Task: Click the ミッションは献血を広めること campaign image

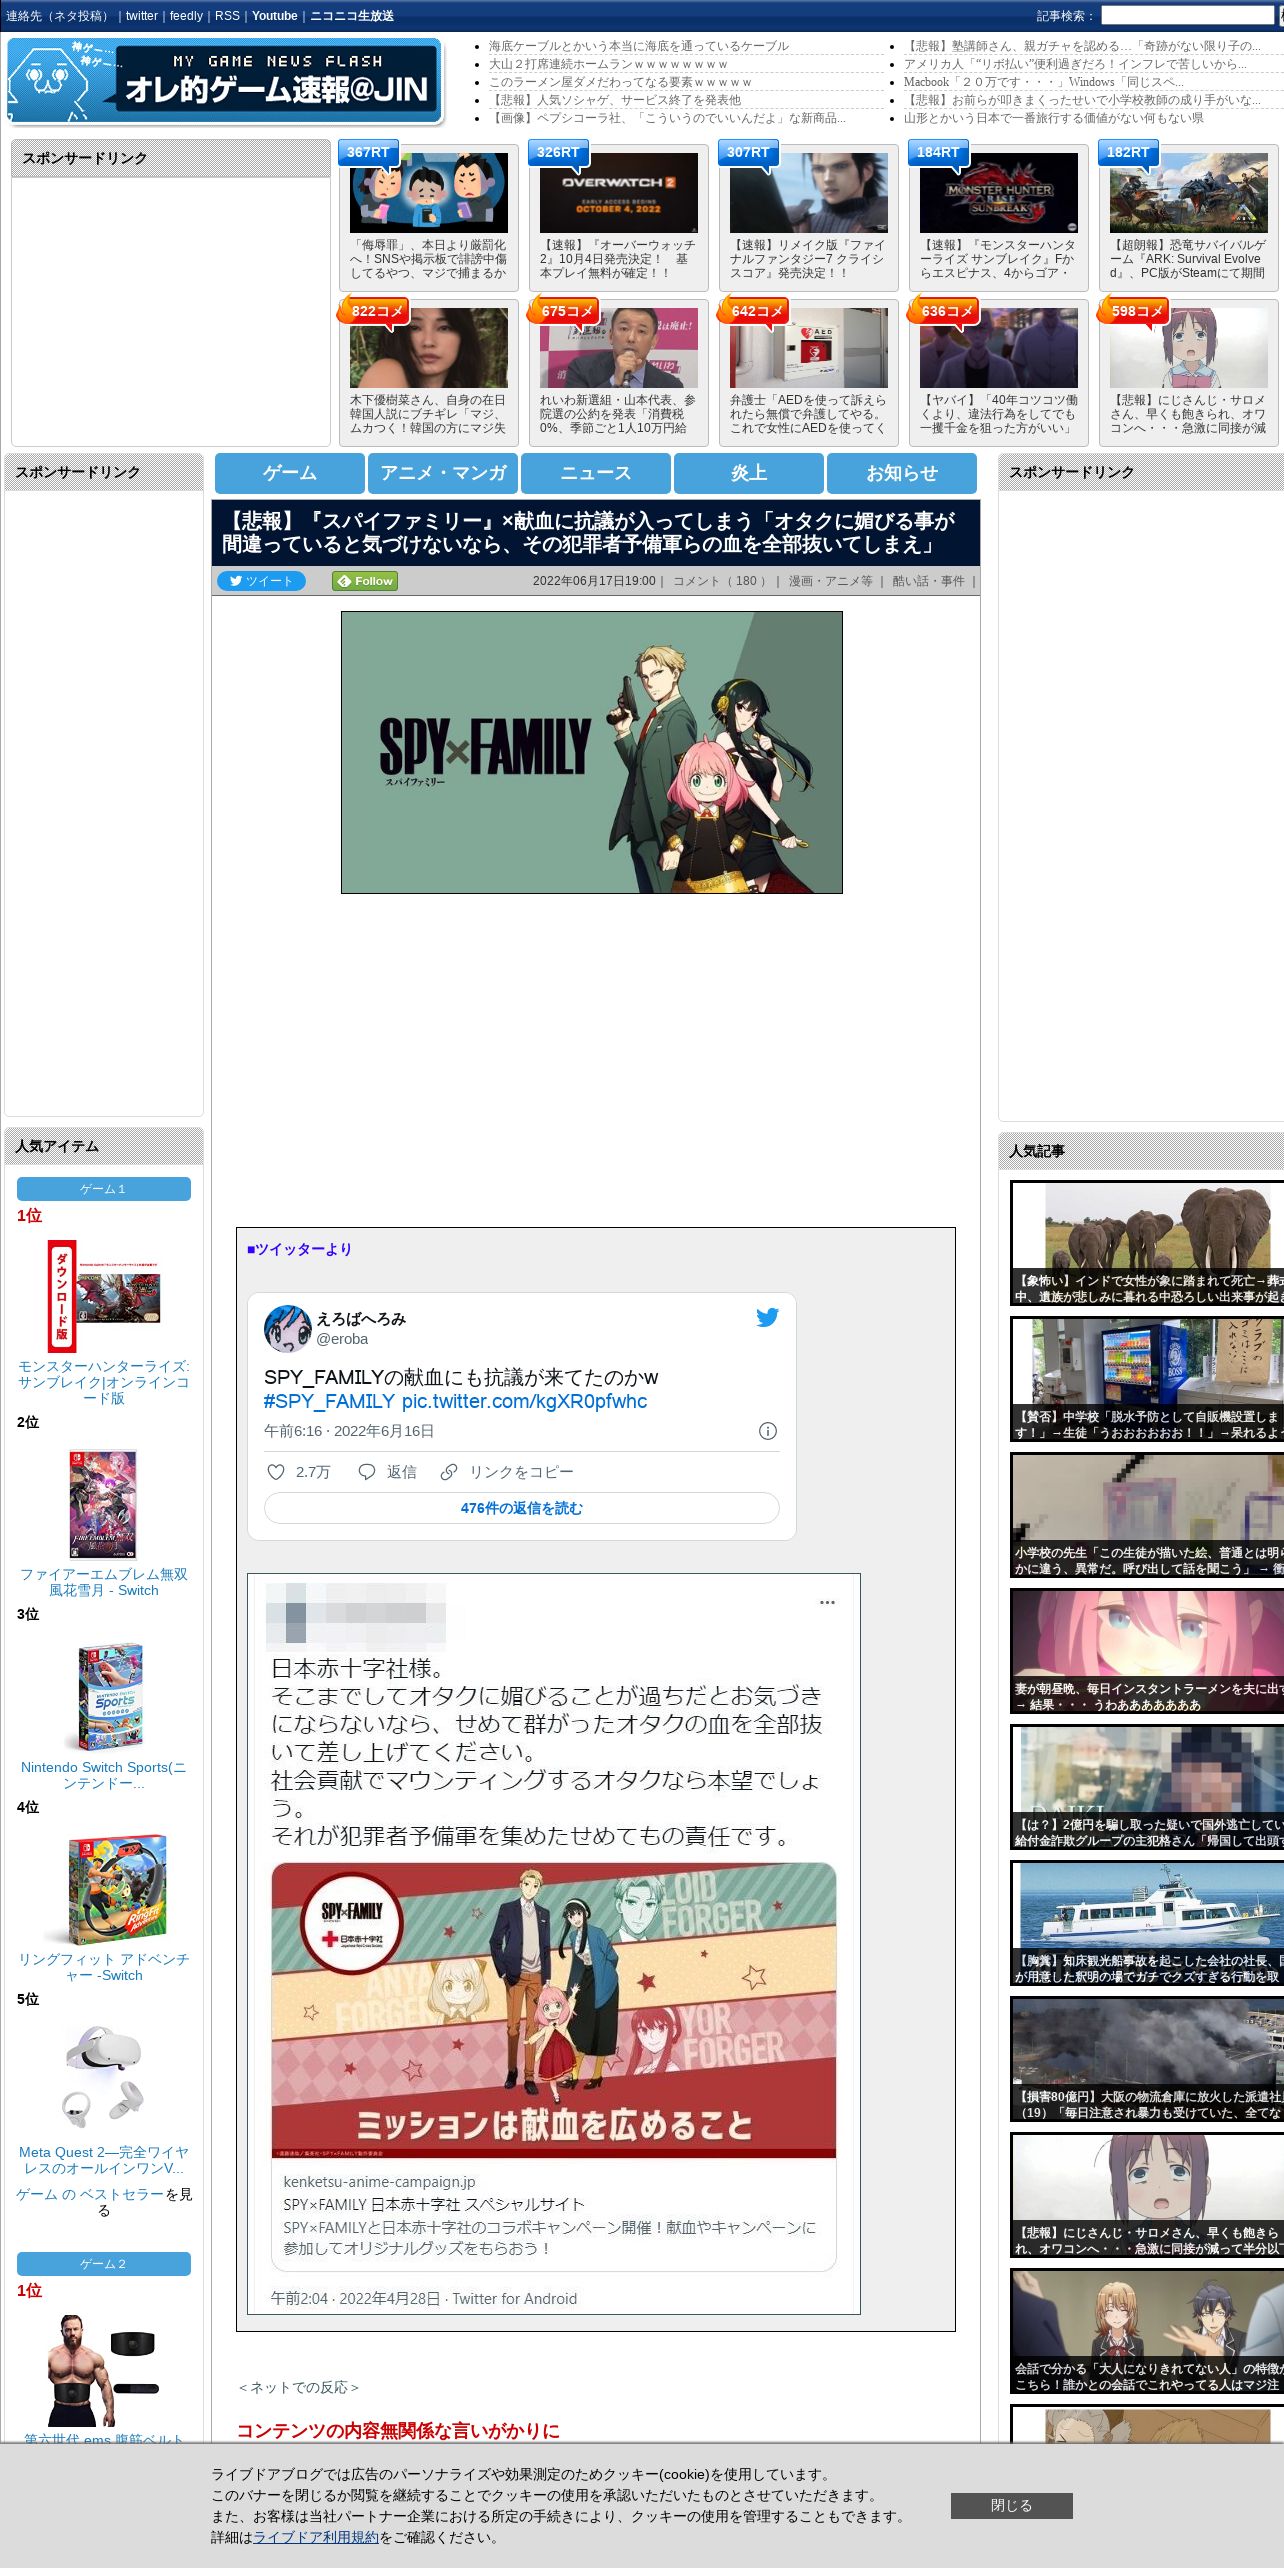Action: [554, 2008]
